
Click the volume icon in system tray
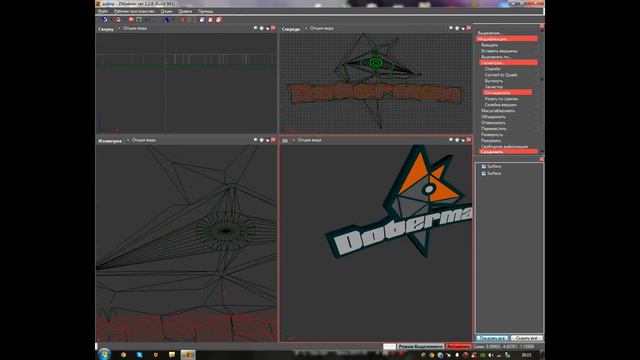[491, 355]
